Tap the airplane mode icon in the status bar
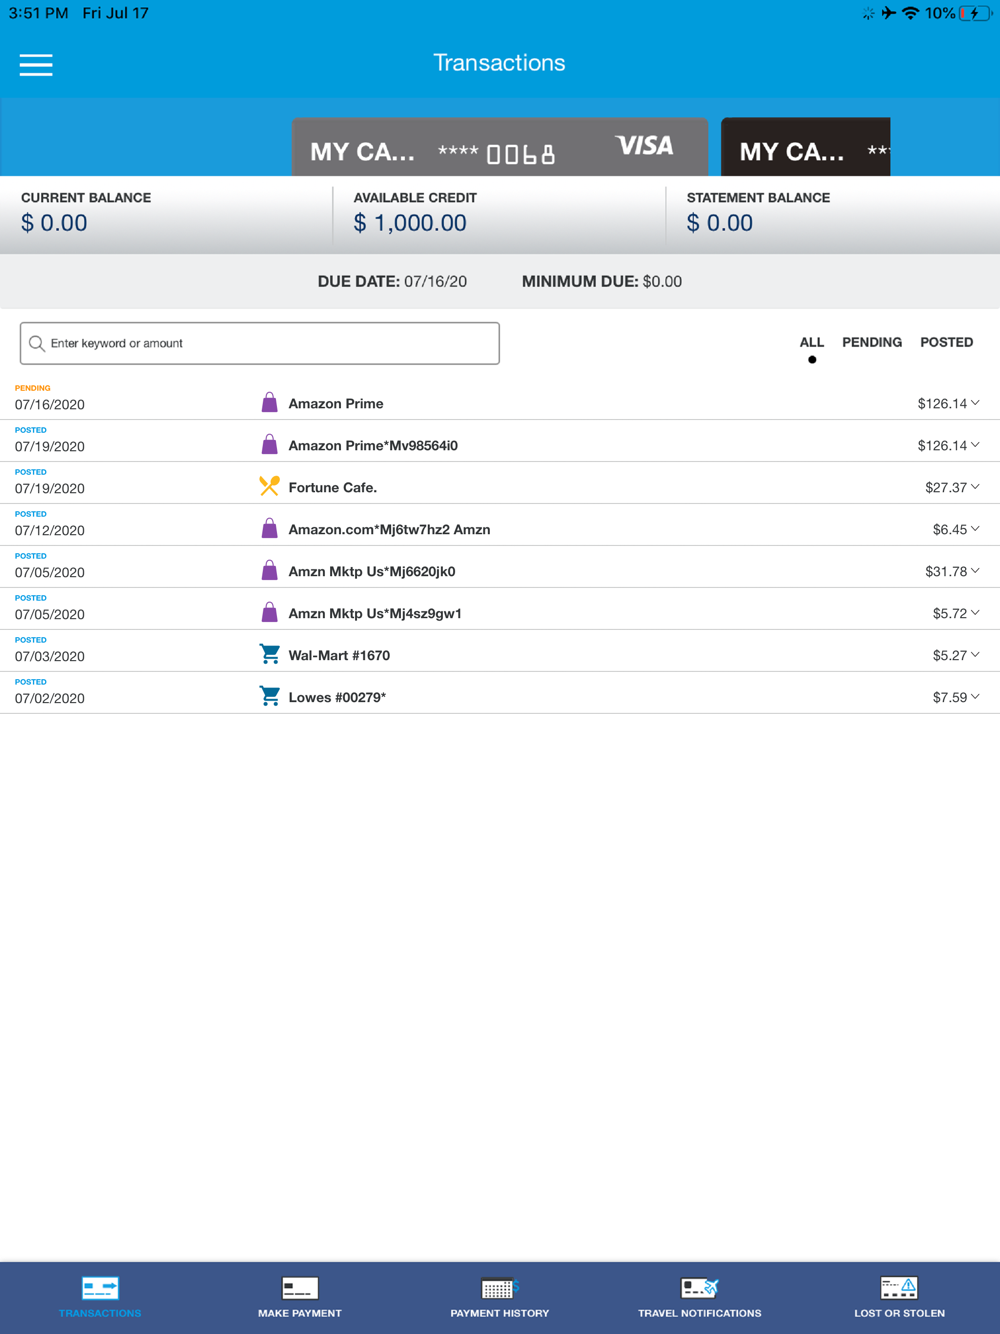 point(888,14)
